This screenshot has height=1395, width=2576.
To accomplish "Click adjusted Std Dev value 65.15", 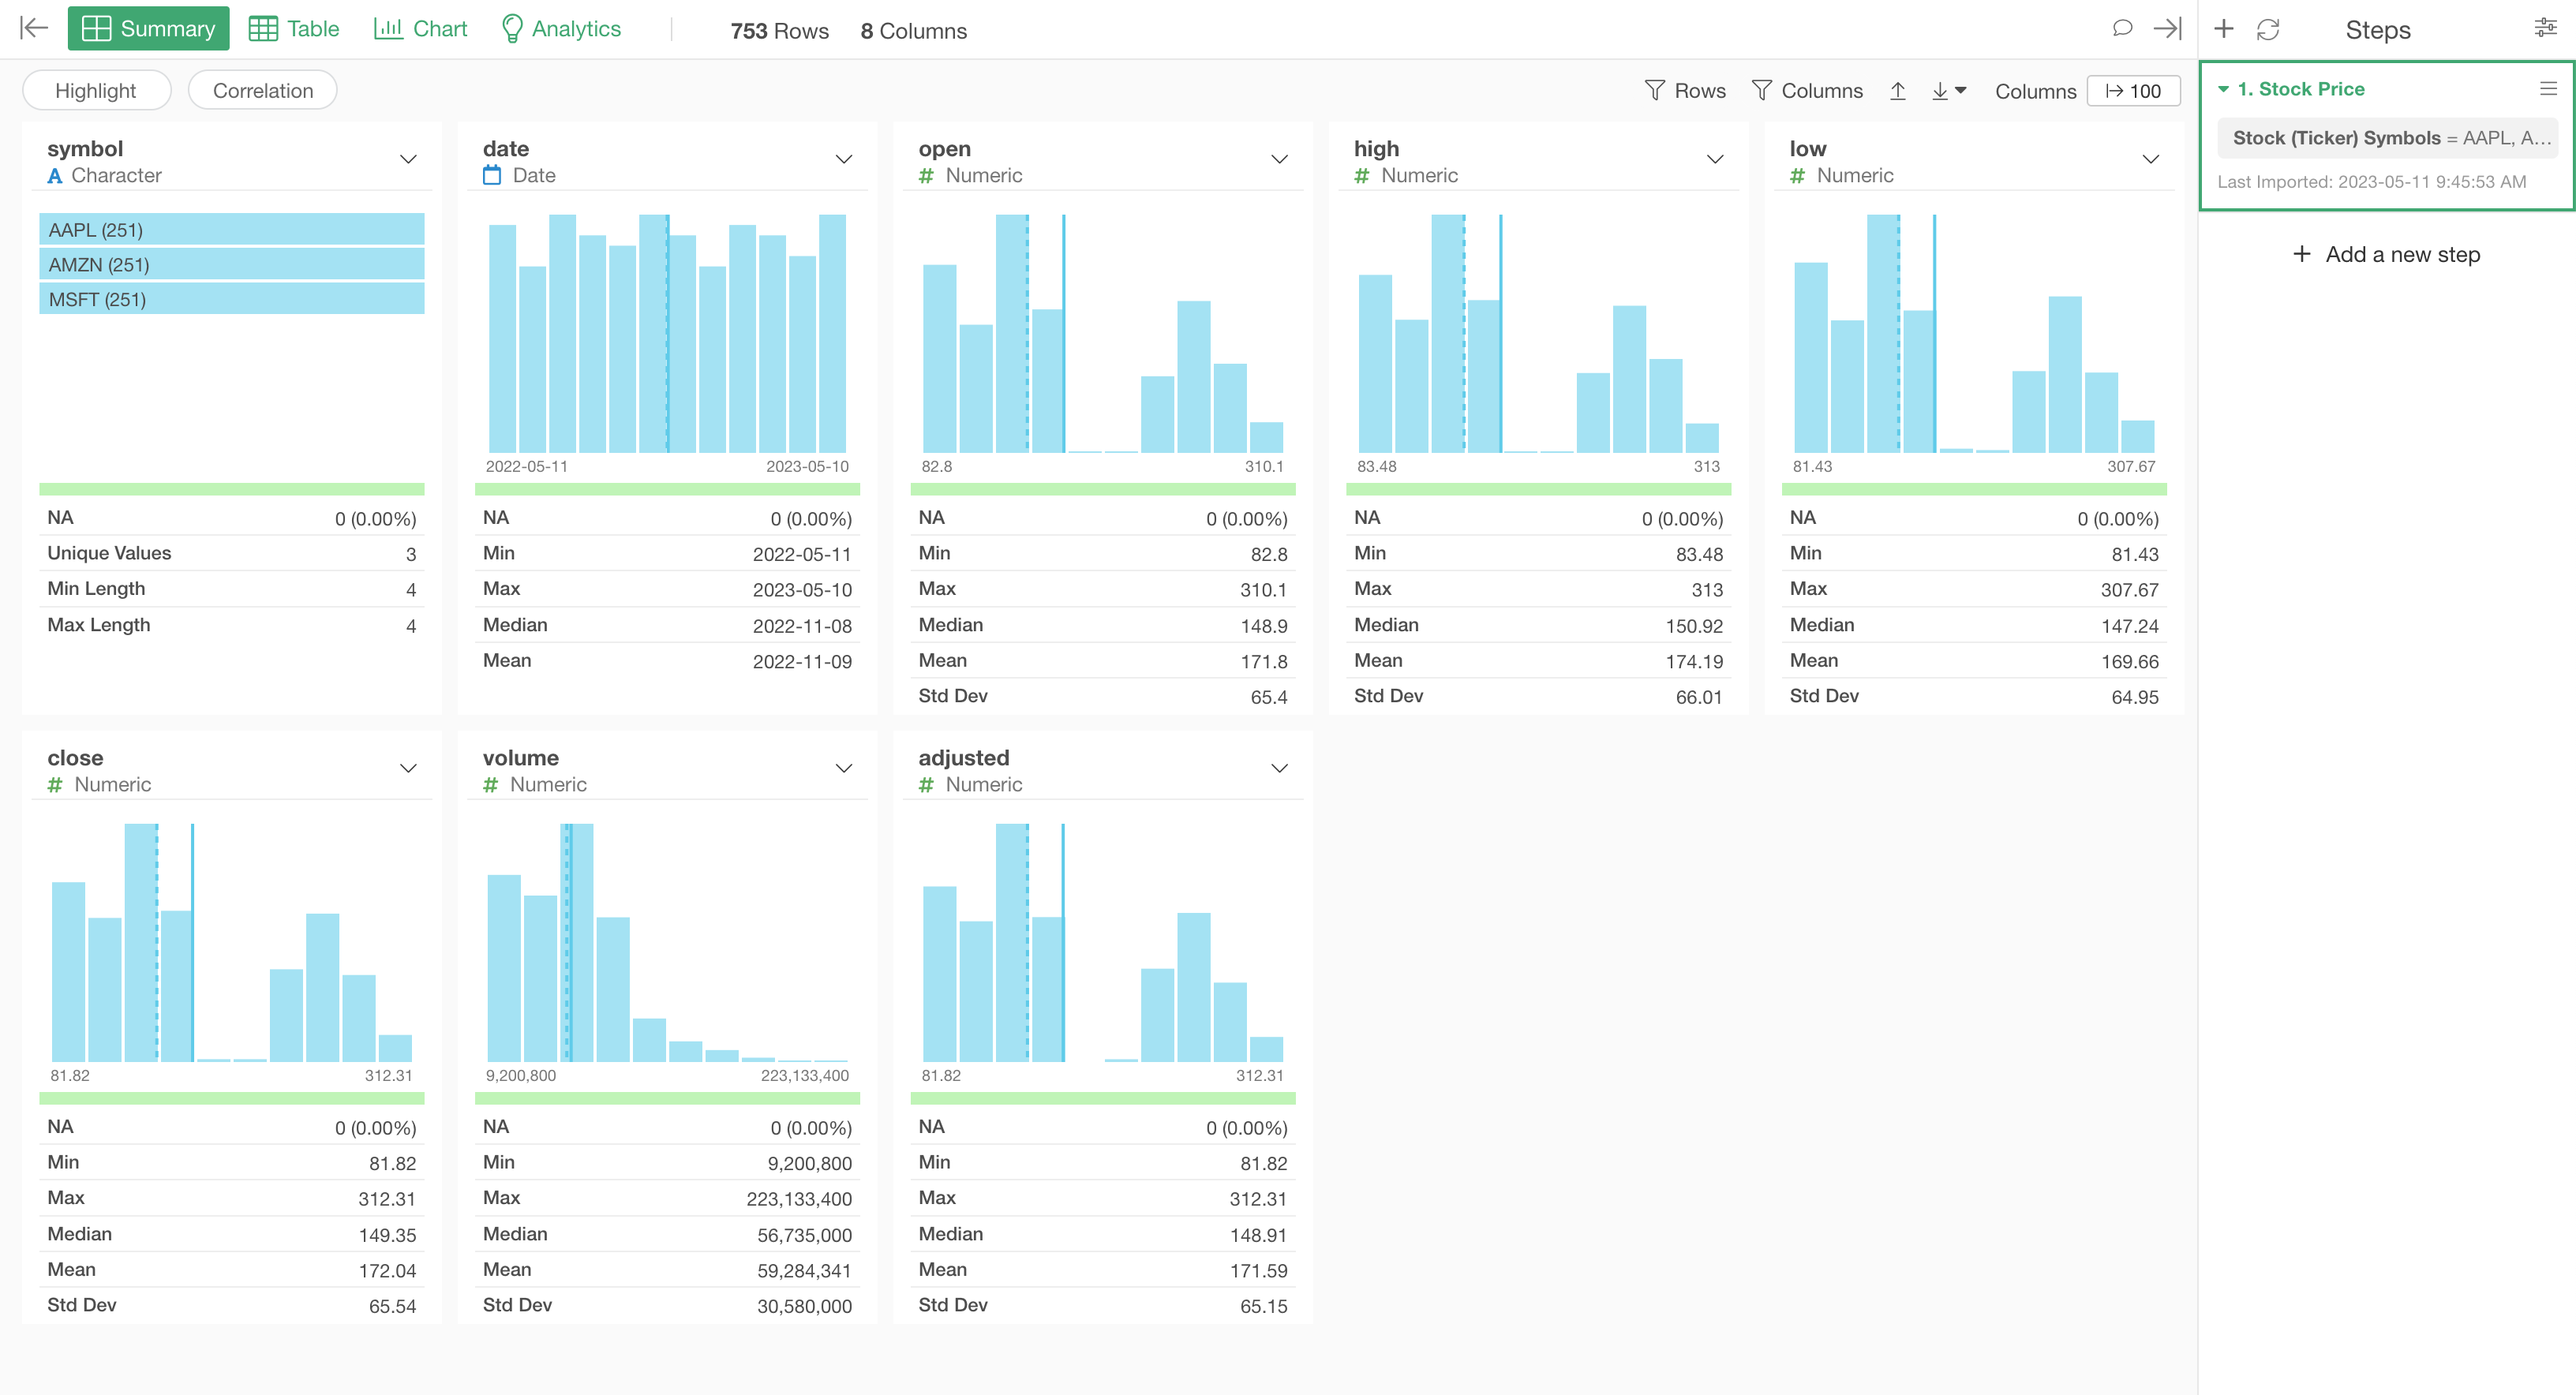I will 1263,1306.
